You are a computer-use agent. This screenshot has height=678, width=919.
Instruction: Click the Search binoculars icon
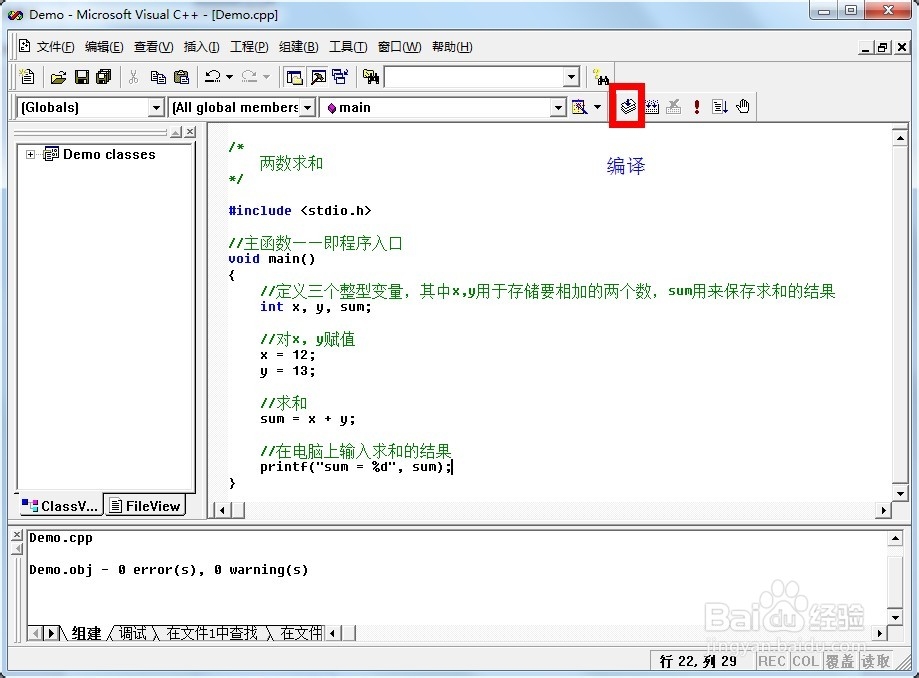[601, 77]
